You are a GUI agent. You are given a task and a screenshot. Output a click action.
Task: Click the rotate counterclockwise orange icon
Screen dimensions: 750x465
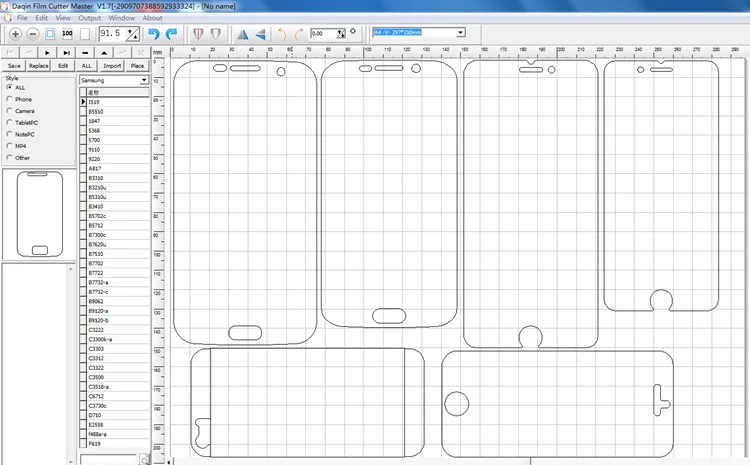(x=281, y=34)
